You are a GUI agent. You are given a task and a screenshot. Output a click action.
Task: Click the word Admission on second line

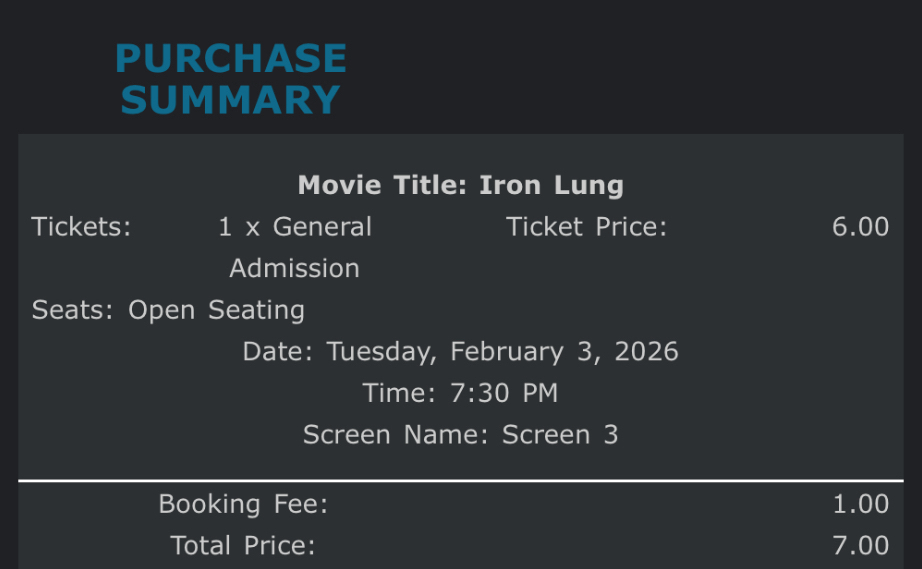[x=294, y=269]
